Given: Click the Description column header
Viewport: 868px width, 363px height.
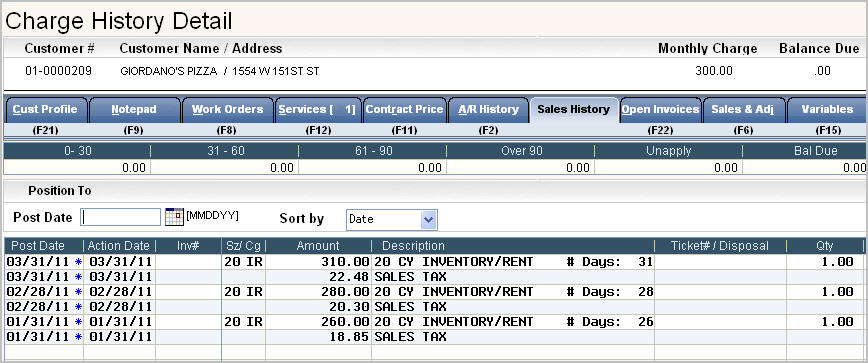Looking at the screenshot, I should click(414, 245).
